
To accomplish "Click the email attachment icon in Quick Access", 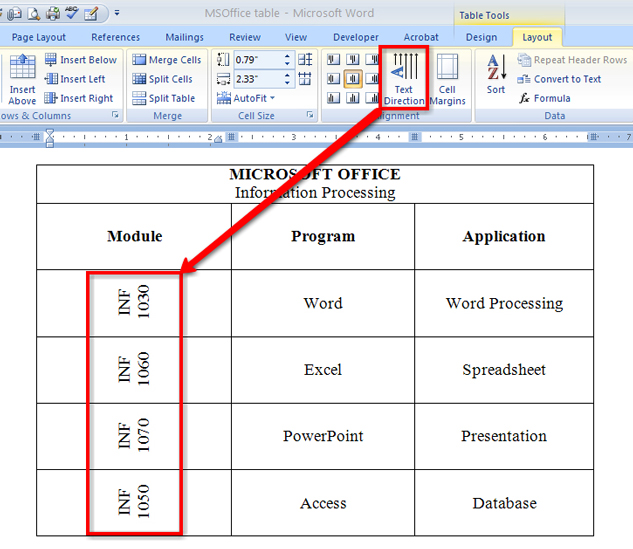I will tap(14, 13).
